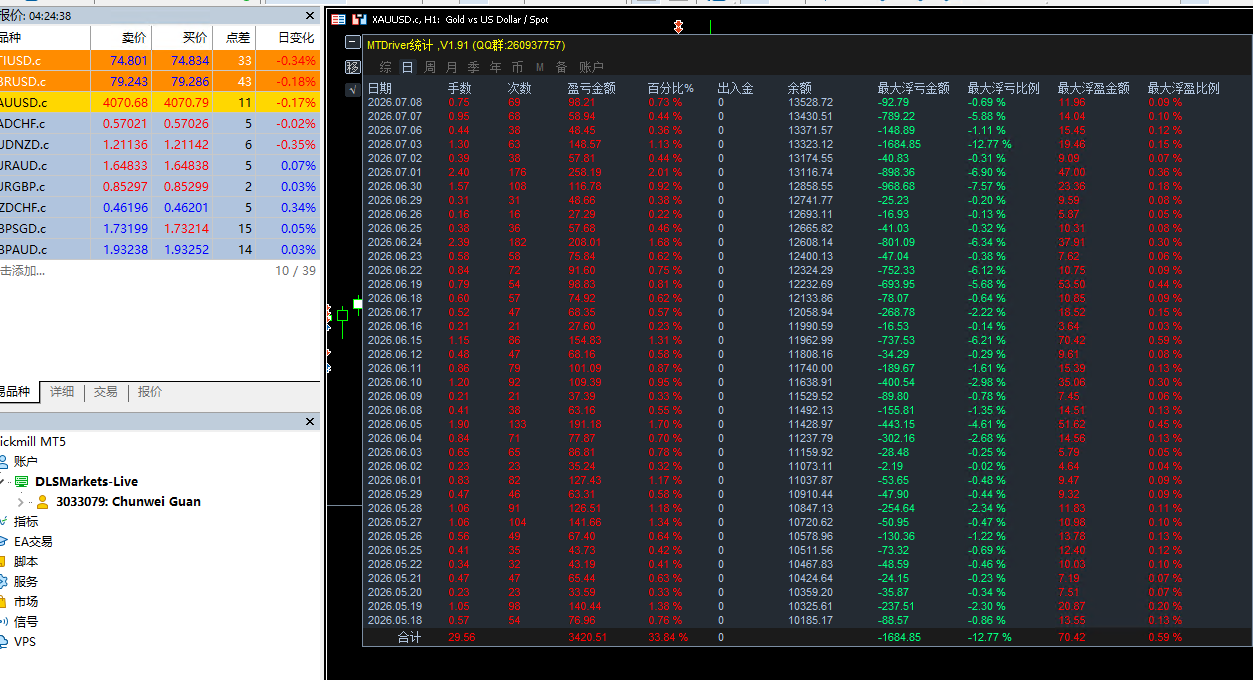This screenshot has width=1253, height=680.
Task: Click the 盈亏金额 column header
Action: 591,88
